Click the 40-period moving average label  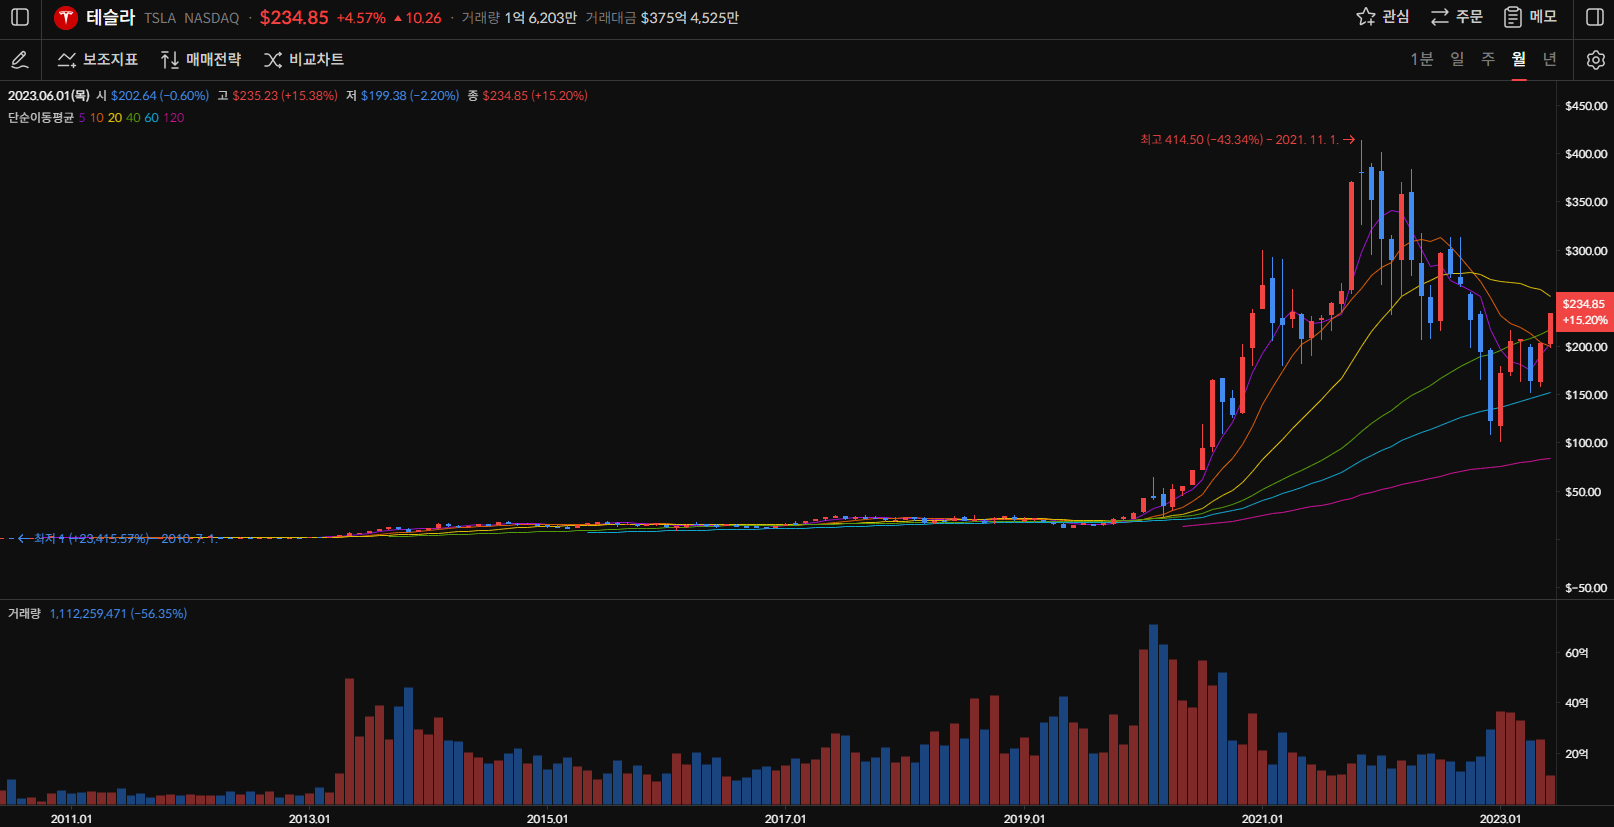(133, 118)
